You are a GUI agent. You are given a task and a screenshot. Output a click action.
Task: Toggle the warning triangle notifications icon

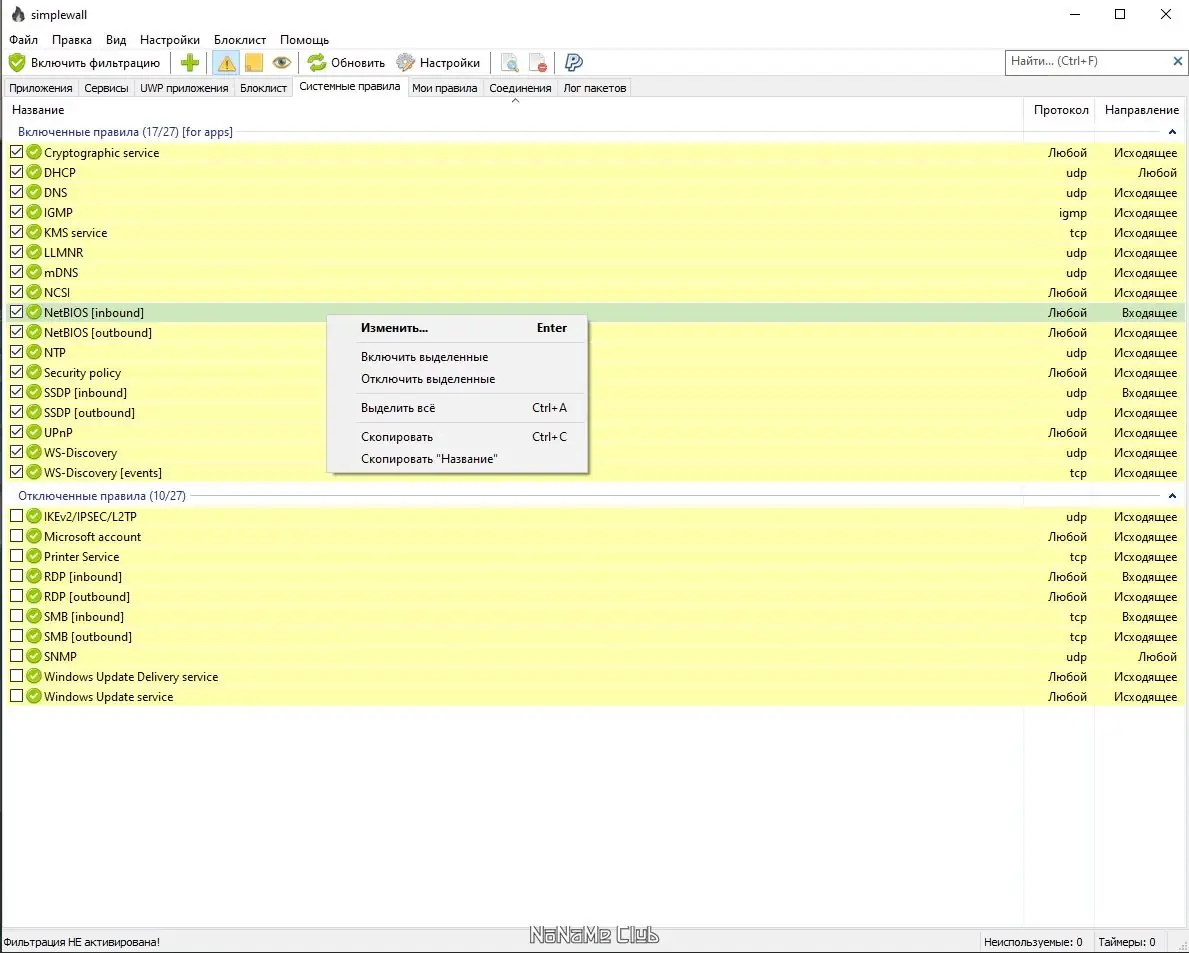point(226,63)
